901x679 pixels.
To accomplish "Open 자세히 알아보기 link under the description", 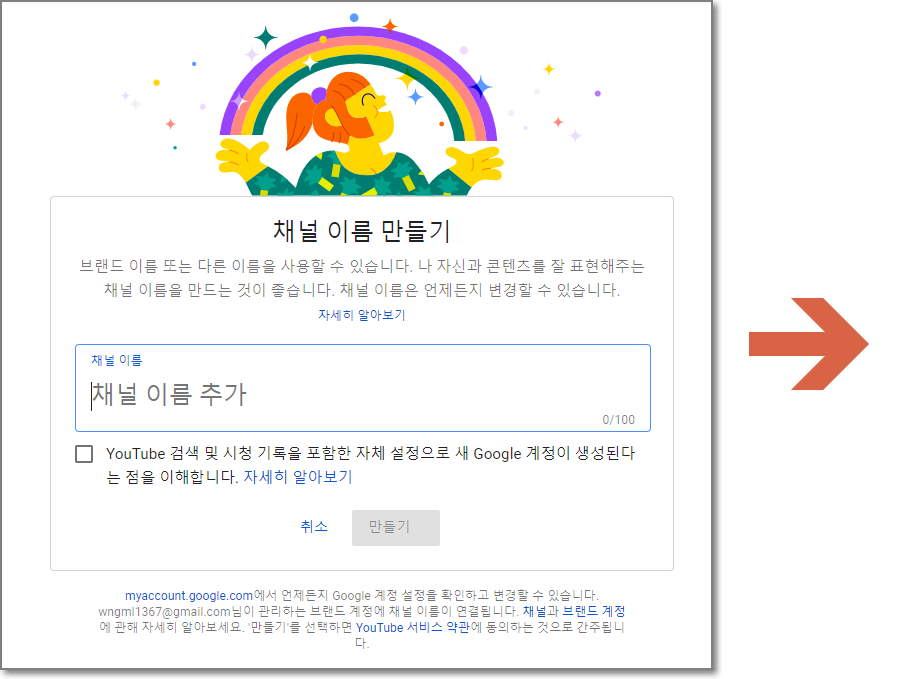I will tap(361, 315).
